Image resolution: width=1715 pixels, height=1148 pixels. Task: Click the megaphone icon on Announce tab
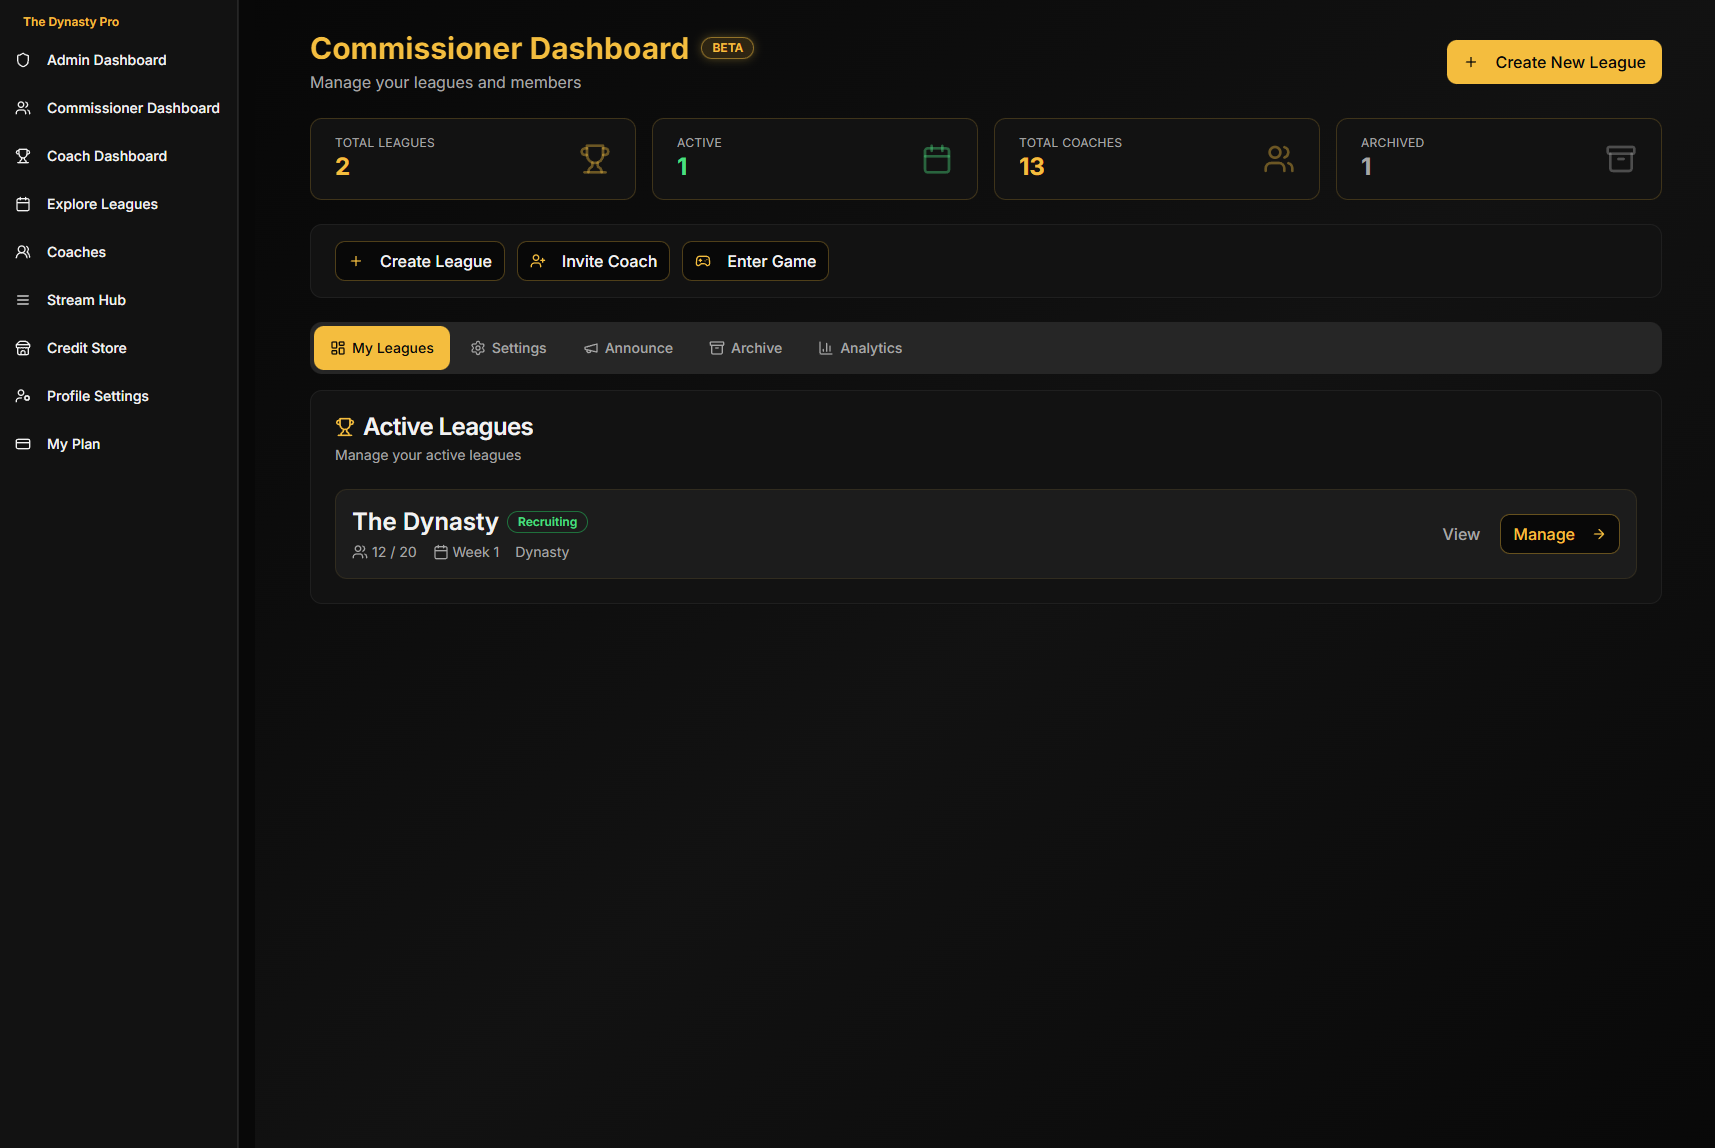pyautogui.click(x=591, y=347)
